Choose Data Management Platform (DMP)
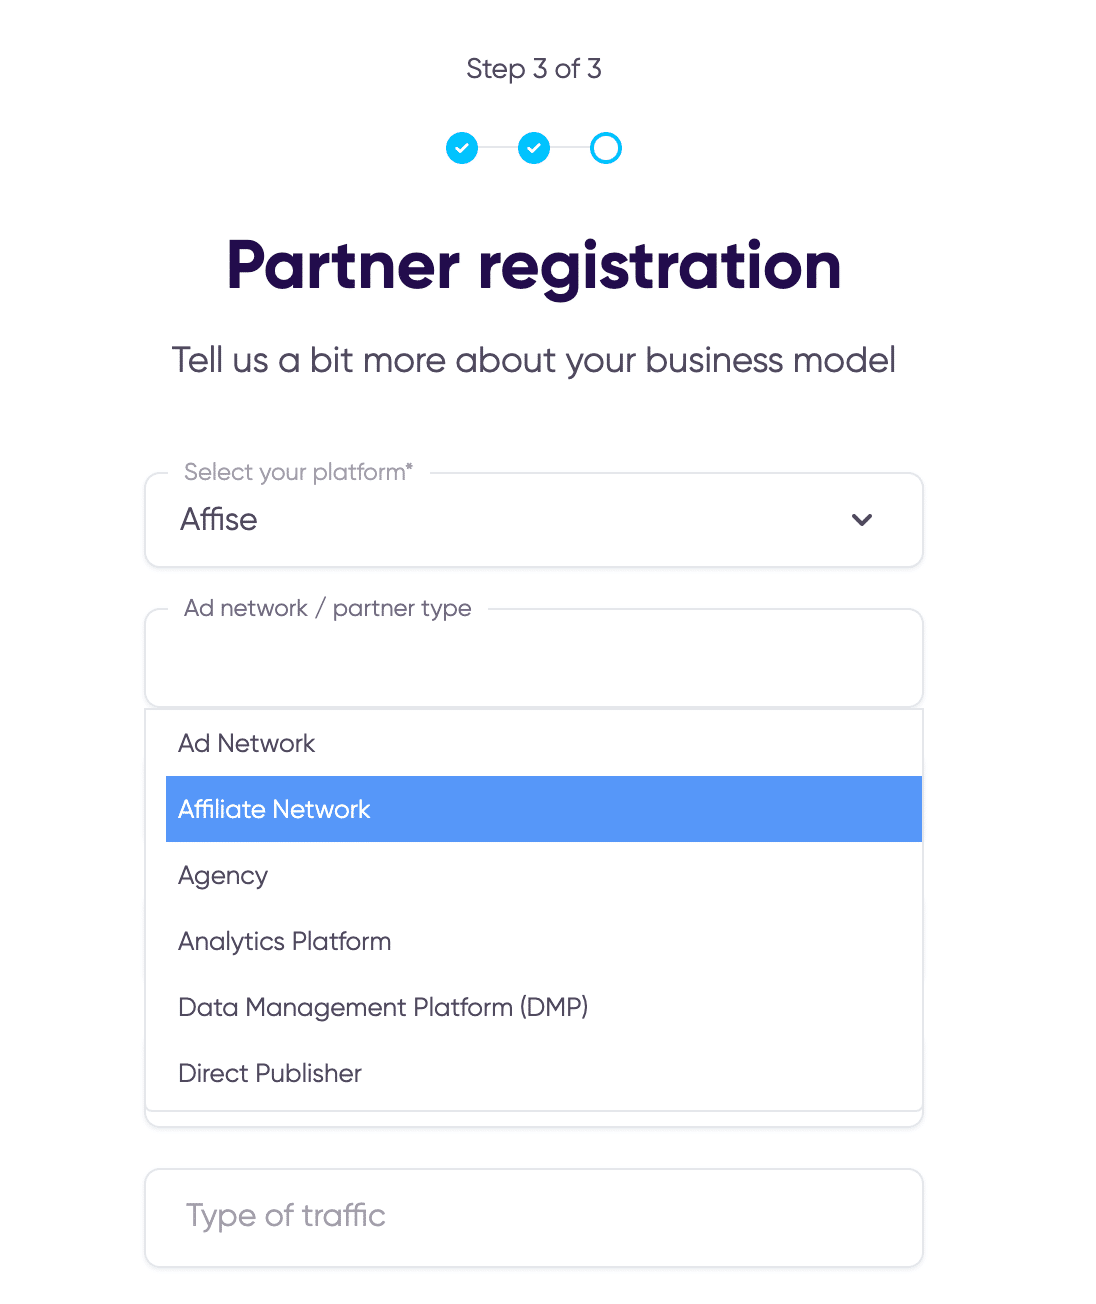 [x=383, y=1007]
